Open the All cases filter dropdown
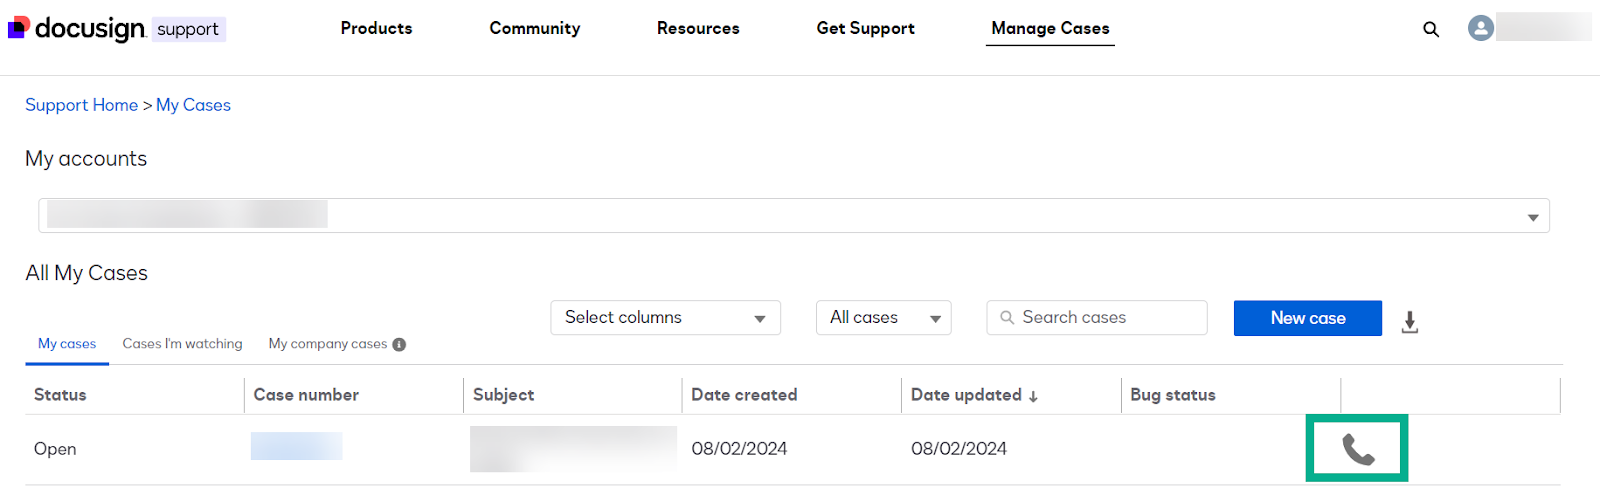Image resolution: width=1600 pixels, height=488 pixels. point(883,318)
